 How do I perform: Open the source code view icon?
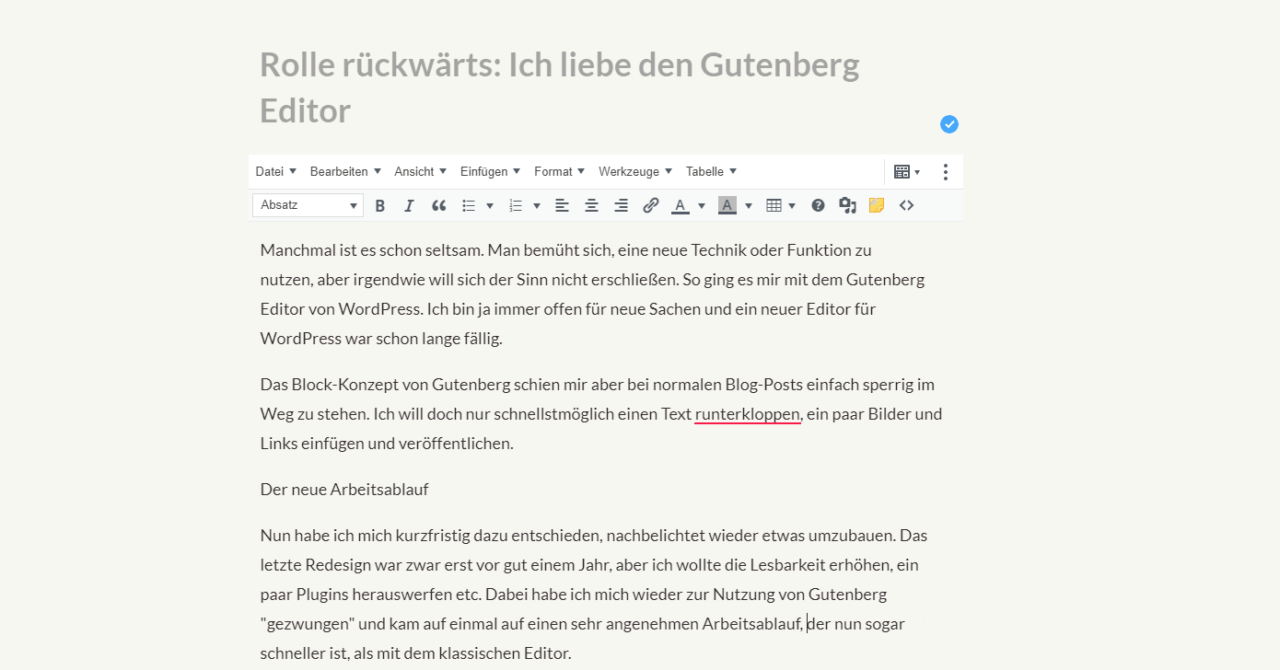906,206
